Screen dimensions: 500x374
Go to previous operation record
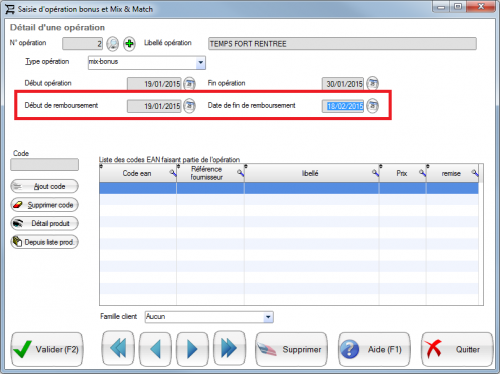tap(155, 349)
